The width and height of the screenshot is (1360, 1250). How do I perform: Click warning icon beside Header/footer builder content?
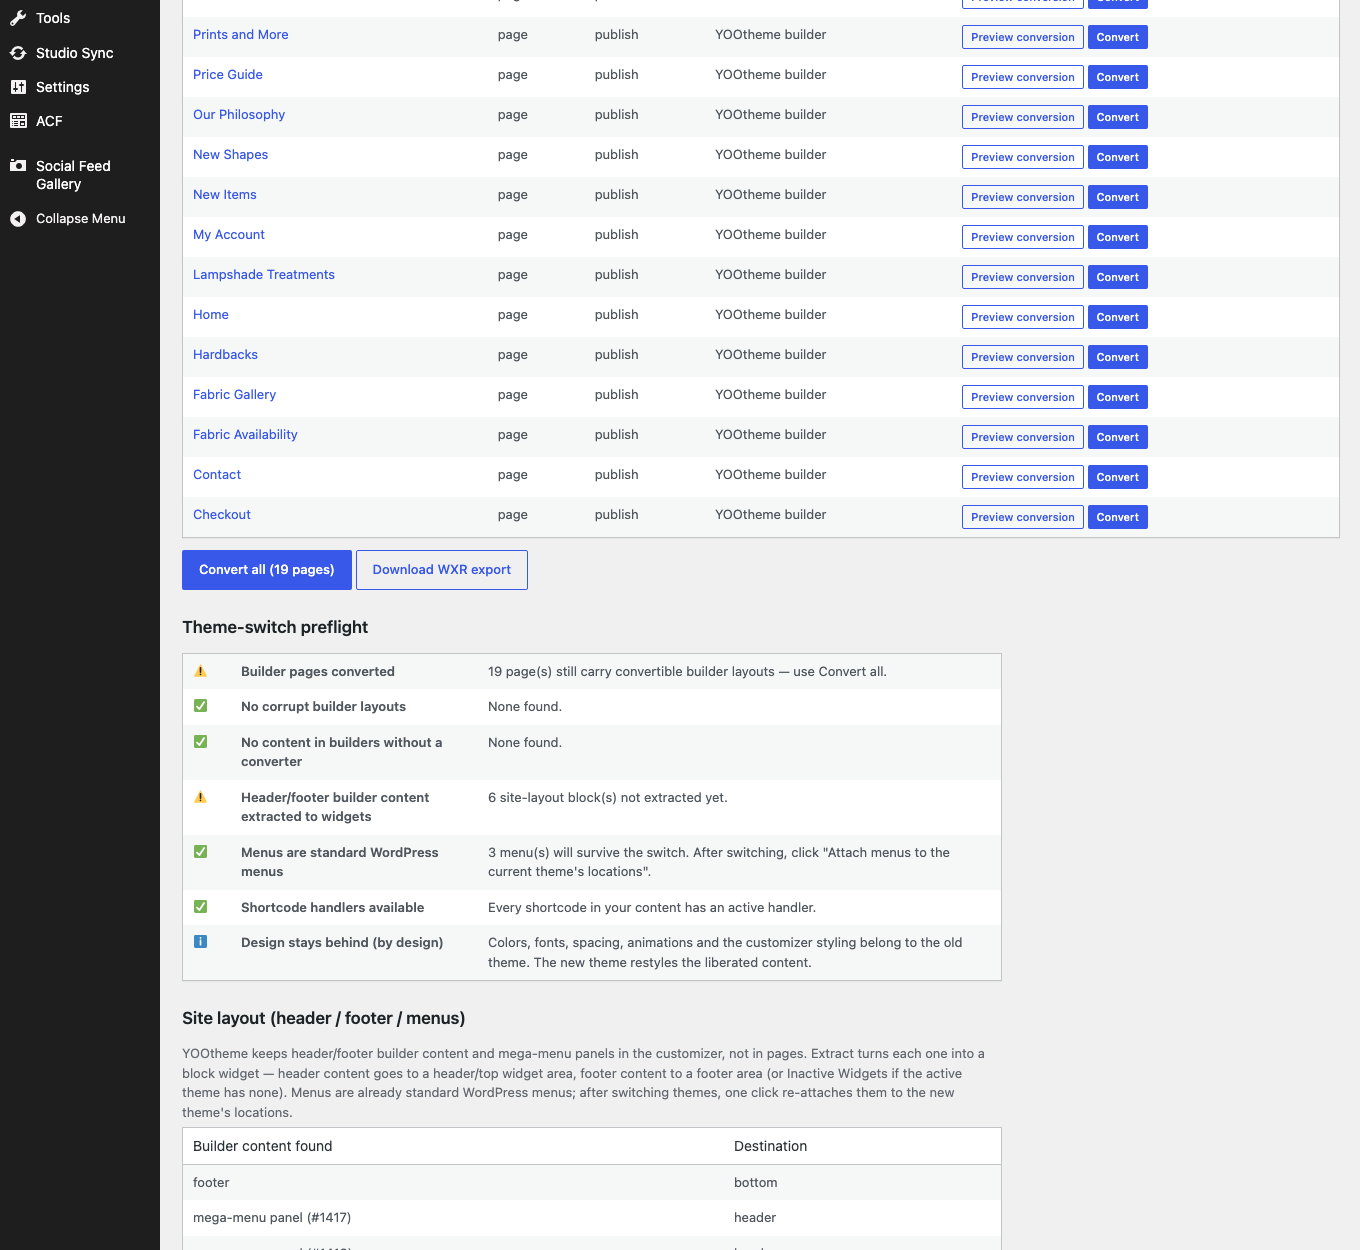[200, 797]
